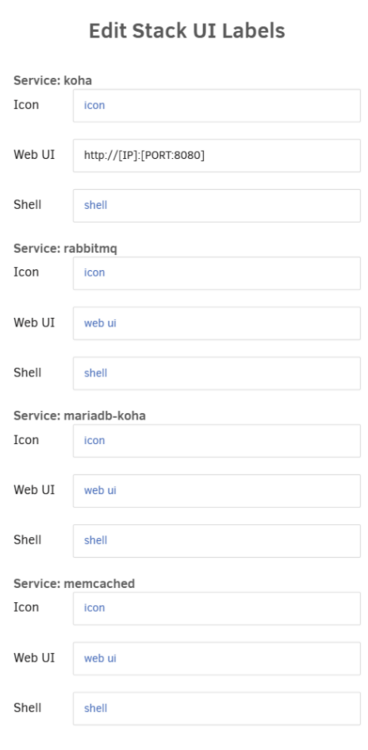Click the koha Icon input field
The image size is (368, 750).
pos(217,105)
